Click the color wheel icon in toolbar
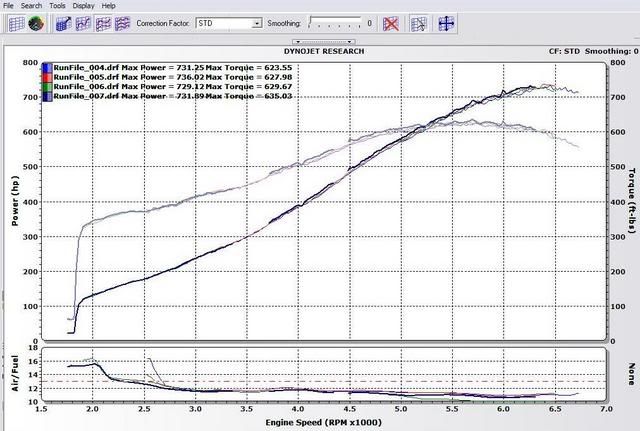The width and height of the screenshot is (640, 431). point(35,21)
